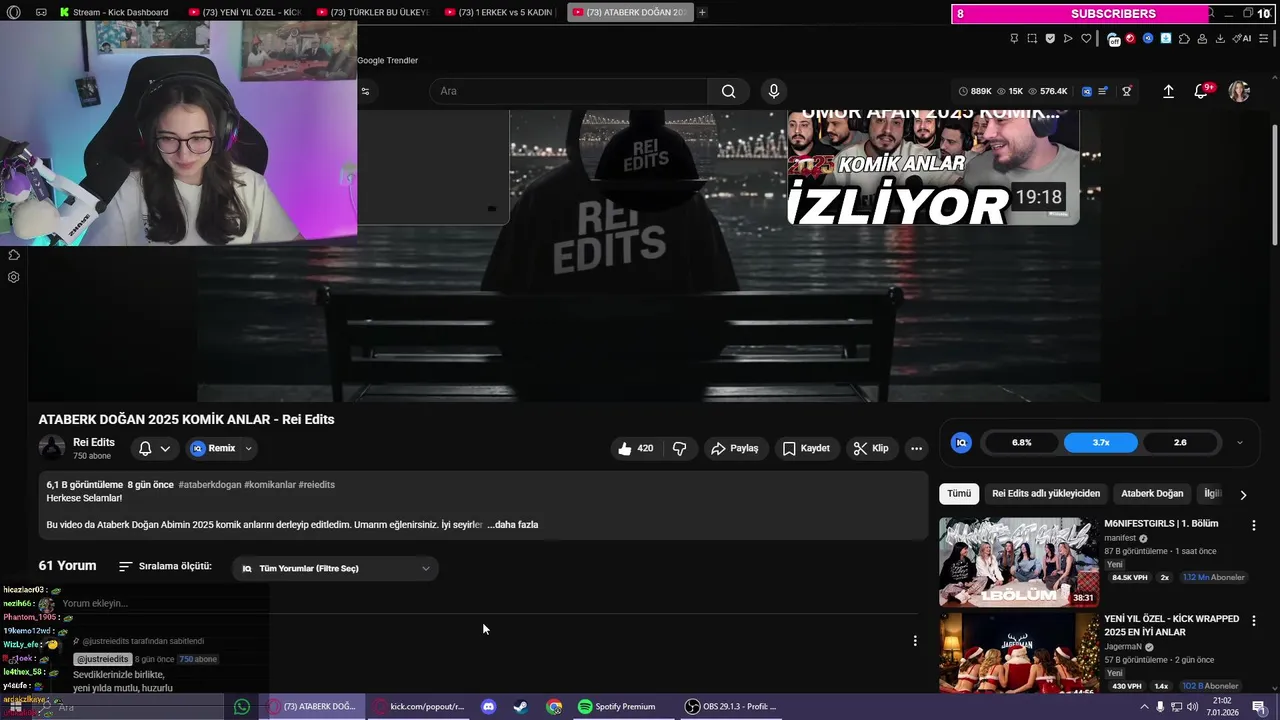Viewport: 1280px width, 720px height.
Task: Like the video with thumbs up
Action: point(636,448)
